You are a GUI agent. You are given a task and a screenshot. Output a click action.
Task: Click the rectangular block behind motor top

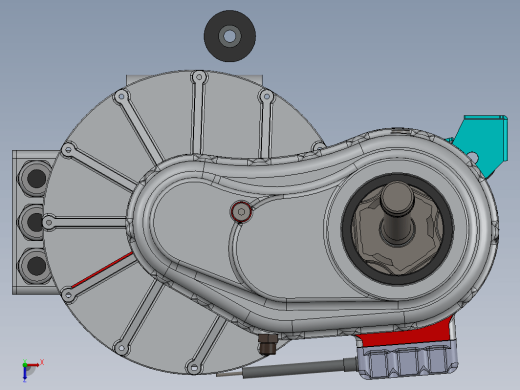[194, 79]
